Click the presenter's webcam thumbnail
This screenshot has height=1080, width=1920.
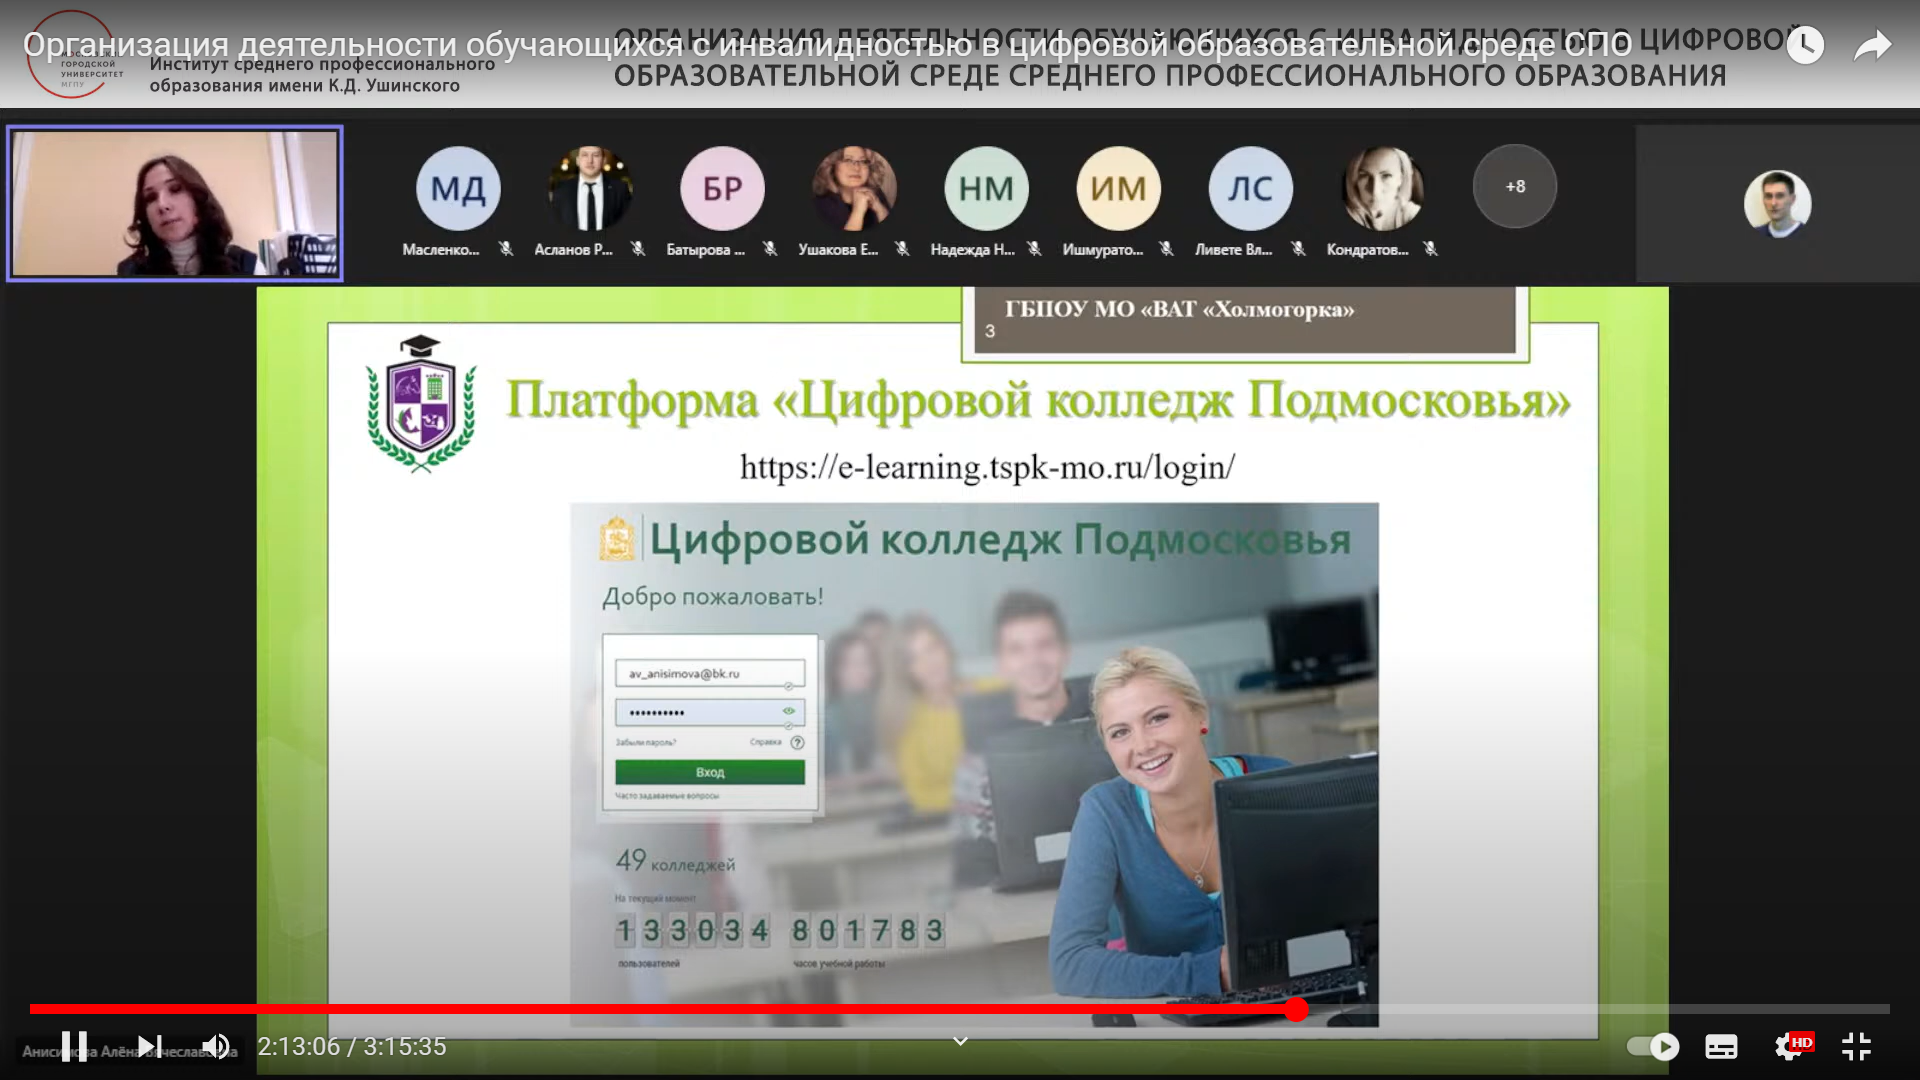click(175, 203)
